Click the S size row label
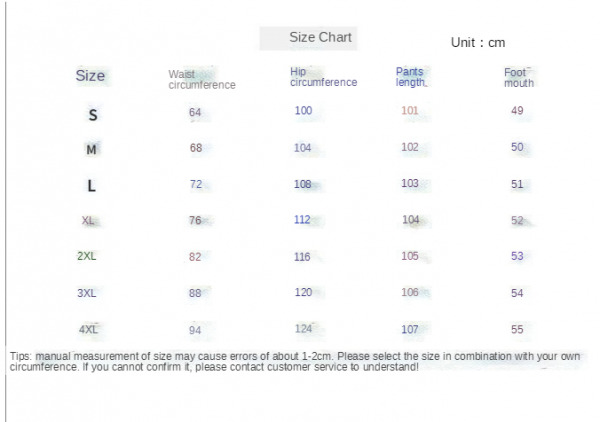The image size is (600, 422). coord(93,115)
